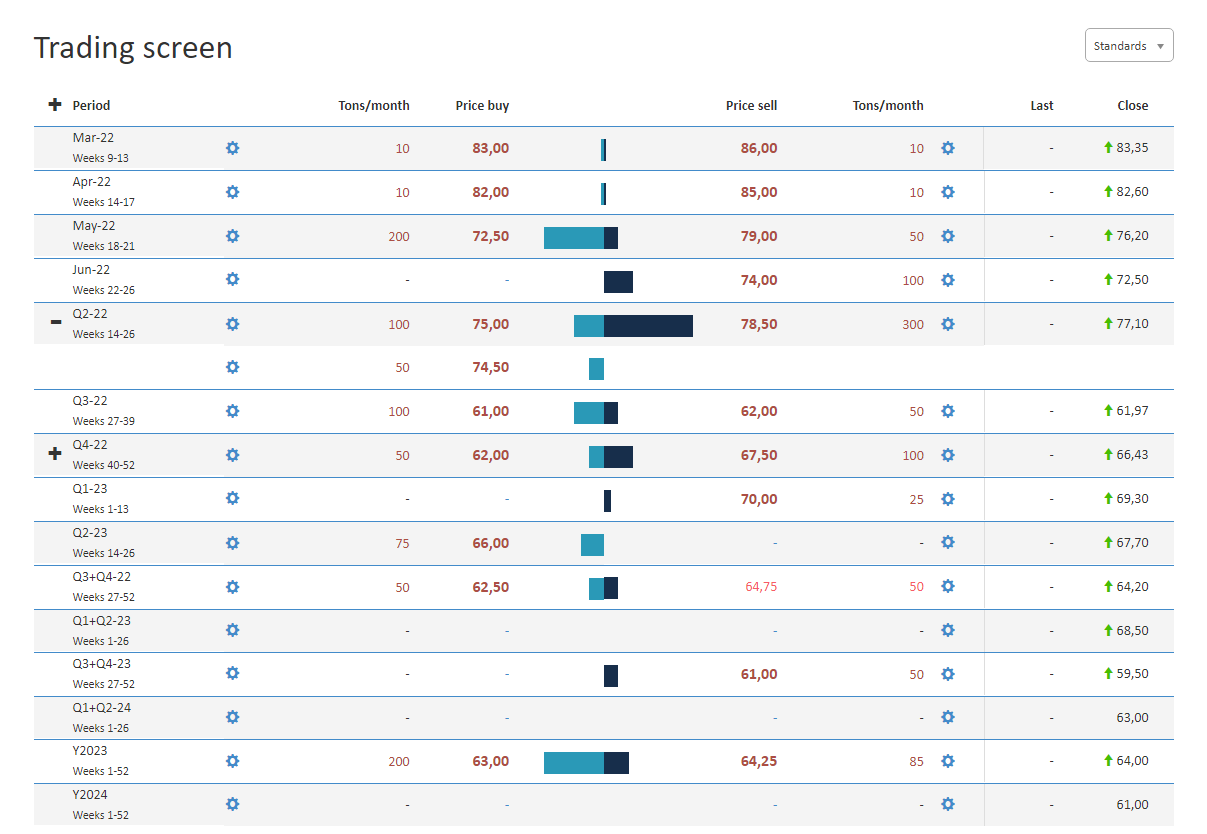
Task: Open sell-side settings gear for Mar-22
Action: click(948, 147)
